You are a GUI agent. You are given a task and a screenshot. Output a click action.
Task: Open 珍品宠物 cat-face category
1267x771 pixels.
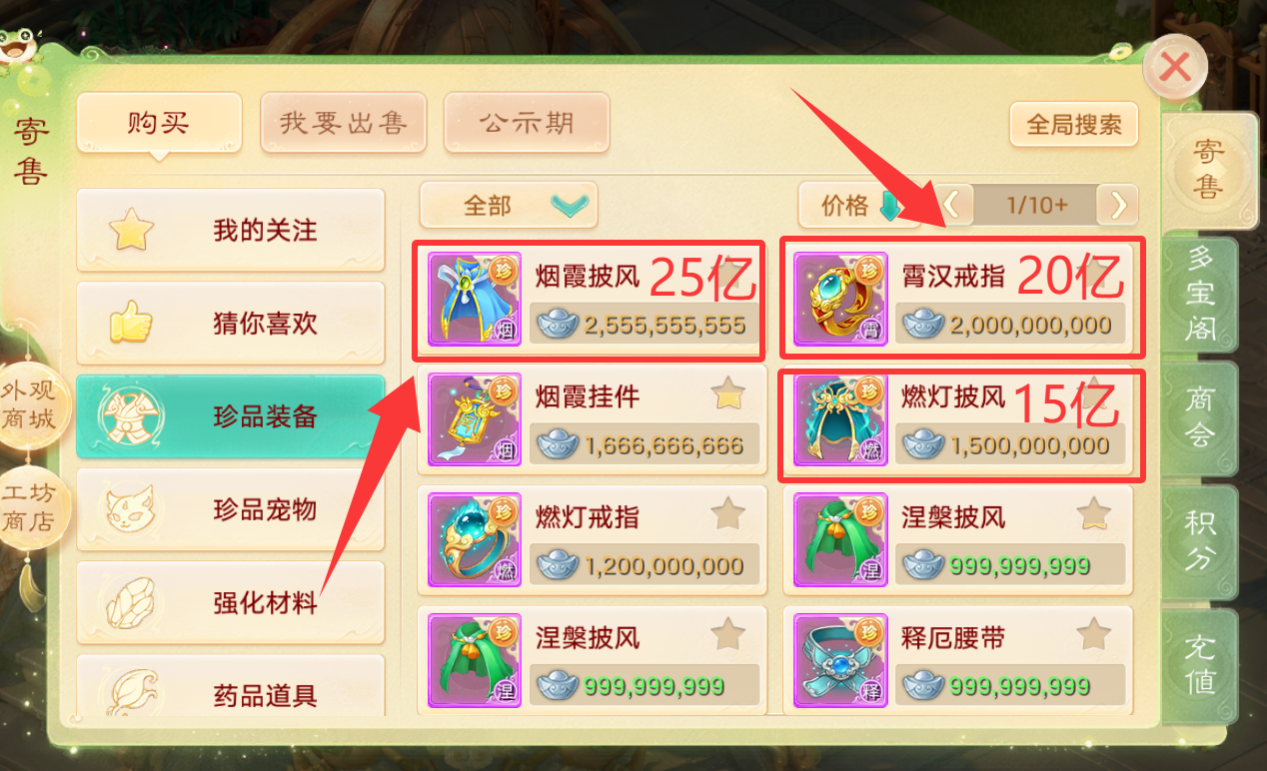tap(230, 510)
